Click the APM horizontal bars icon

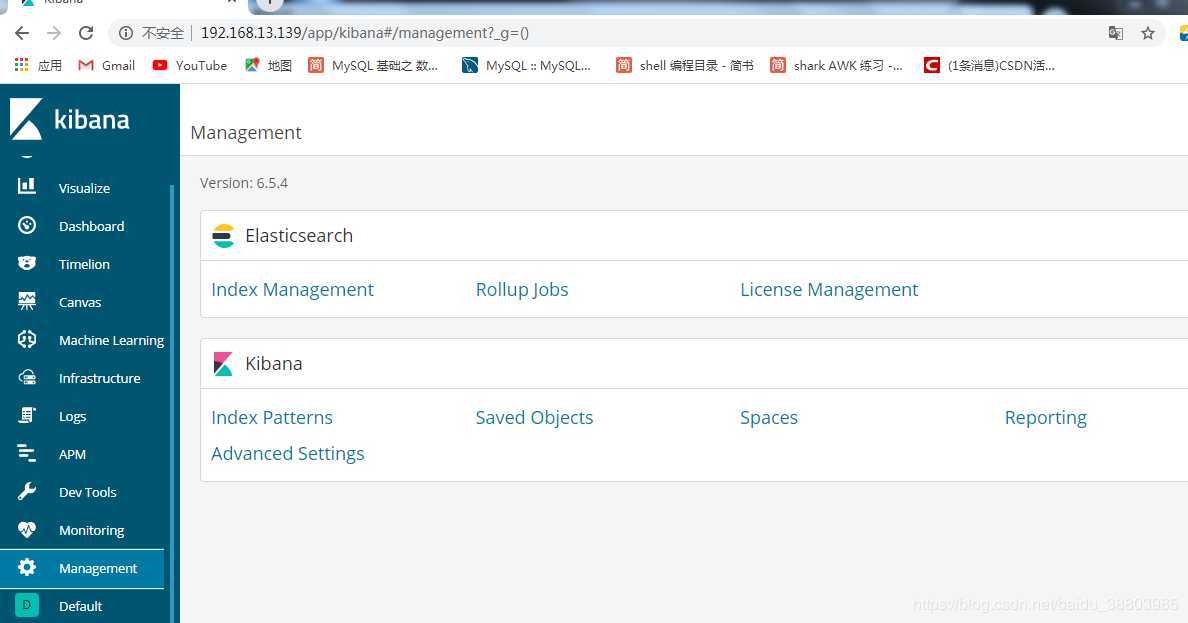27,453
